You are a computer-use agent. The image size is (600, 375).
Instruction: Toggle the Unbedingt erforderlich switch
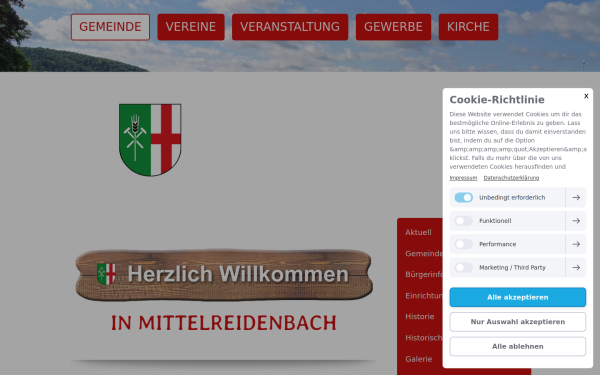point(463,197)
